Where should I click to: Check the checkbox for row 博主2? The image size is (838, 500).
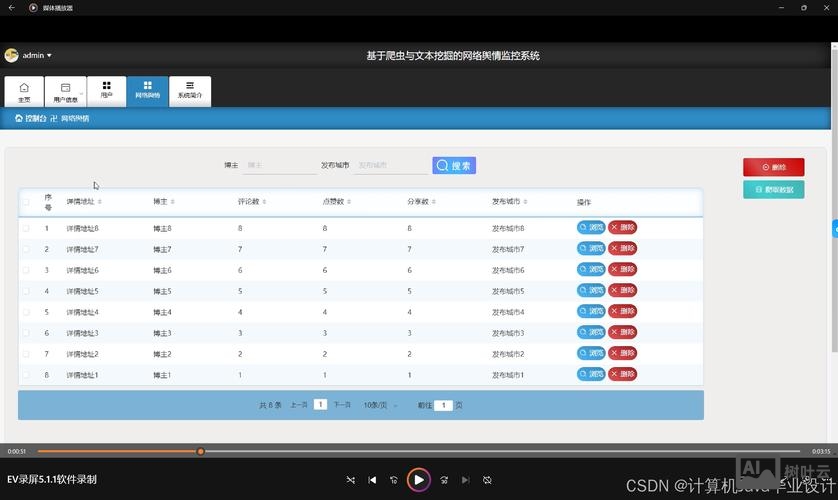[x=26, y=354]
